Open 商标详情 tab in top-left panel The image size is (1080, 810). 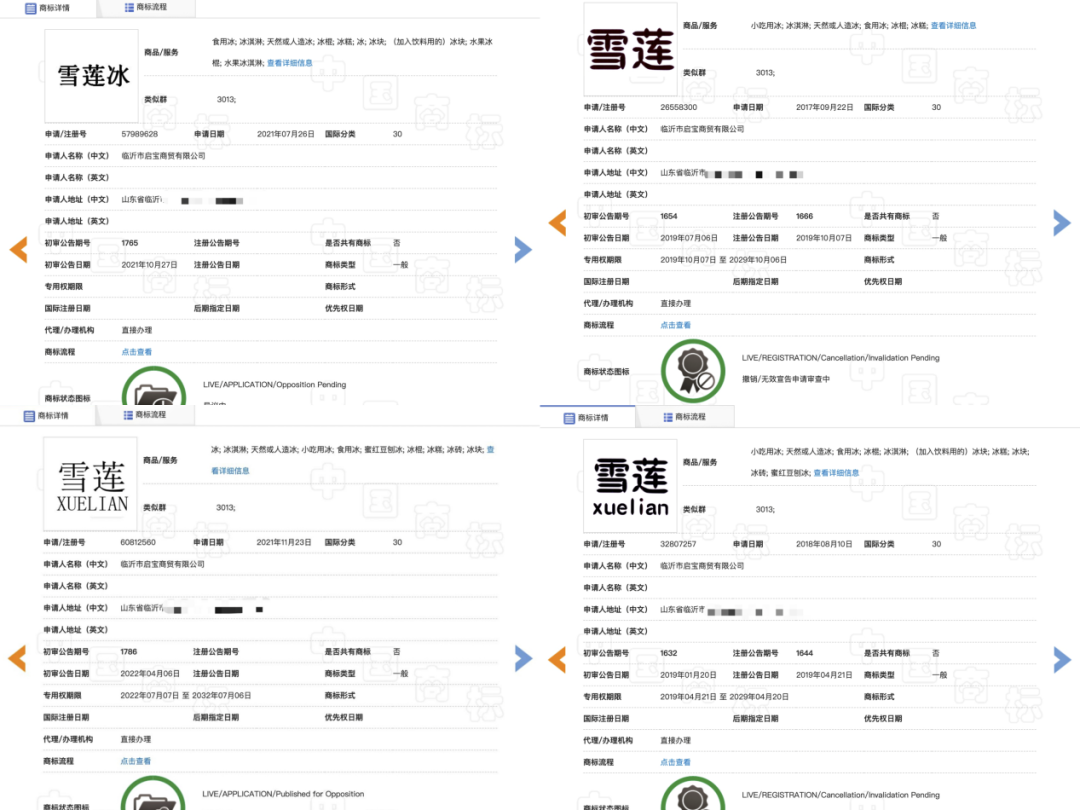click(x=47, y=8)
